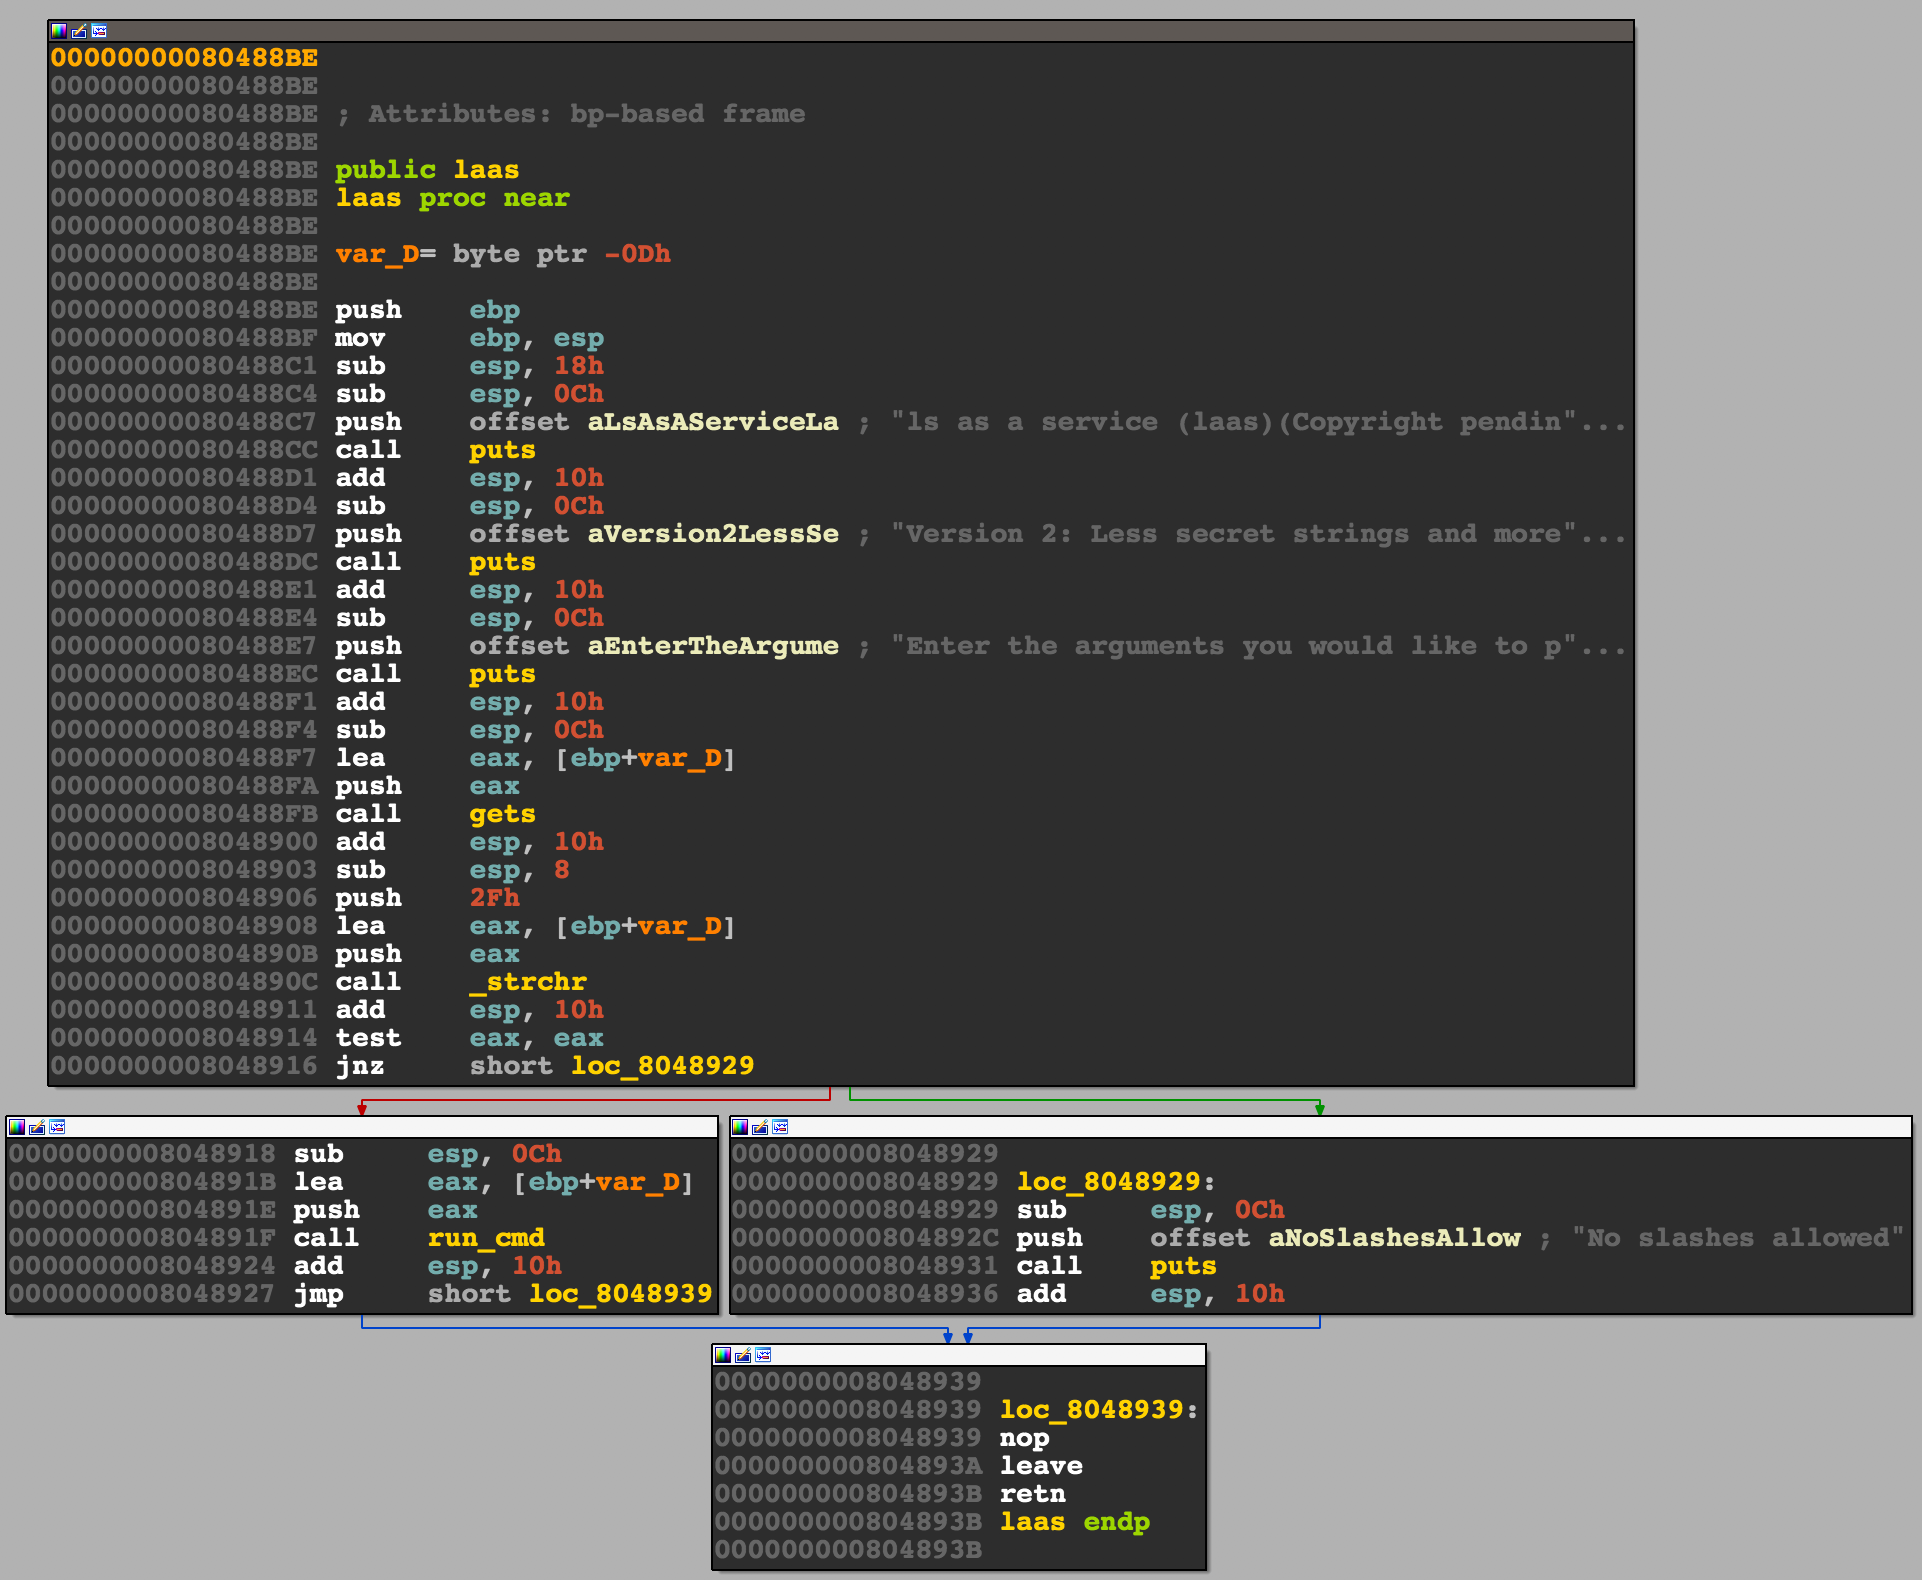Click 'lea eax, [ebp+var_D]' at 0804891B
This screenshot has width=1922, height=1580.
493,1182
